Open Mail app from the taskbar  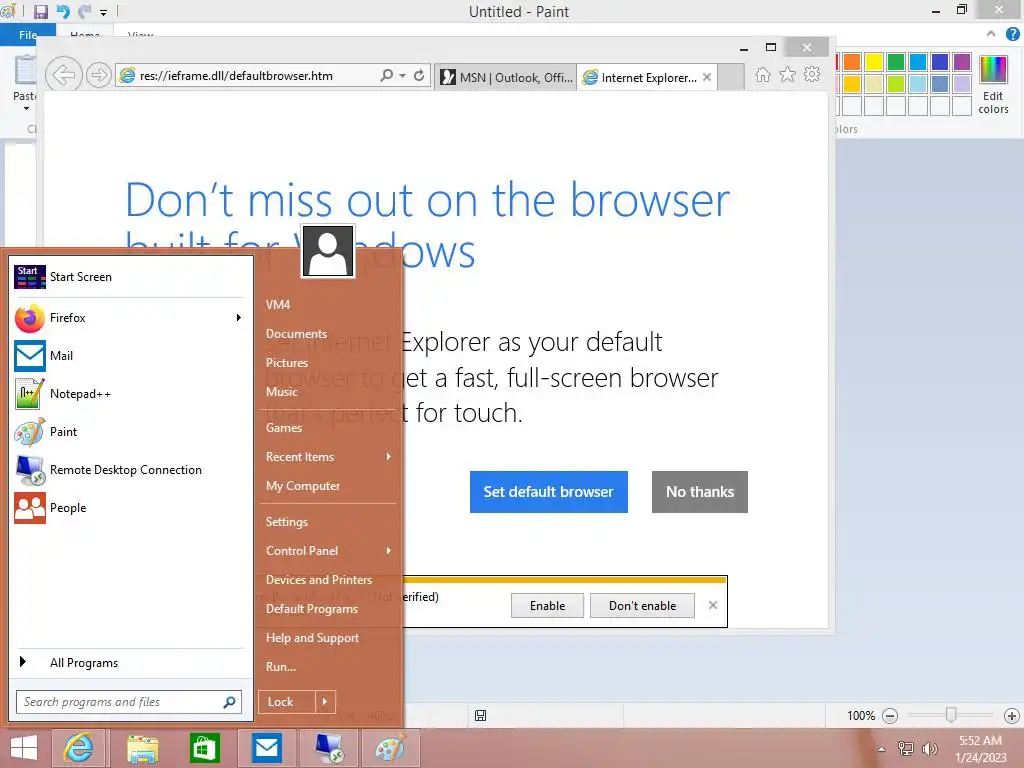[x=267, y=748]
